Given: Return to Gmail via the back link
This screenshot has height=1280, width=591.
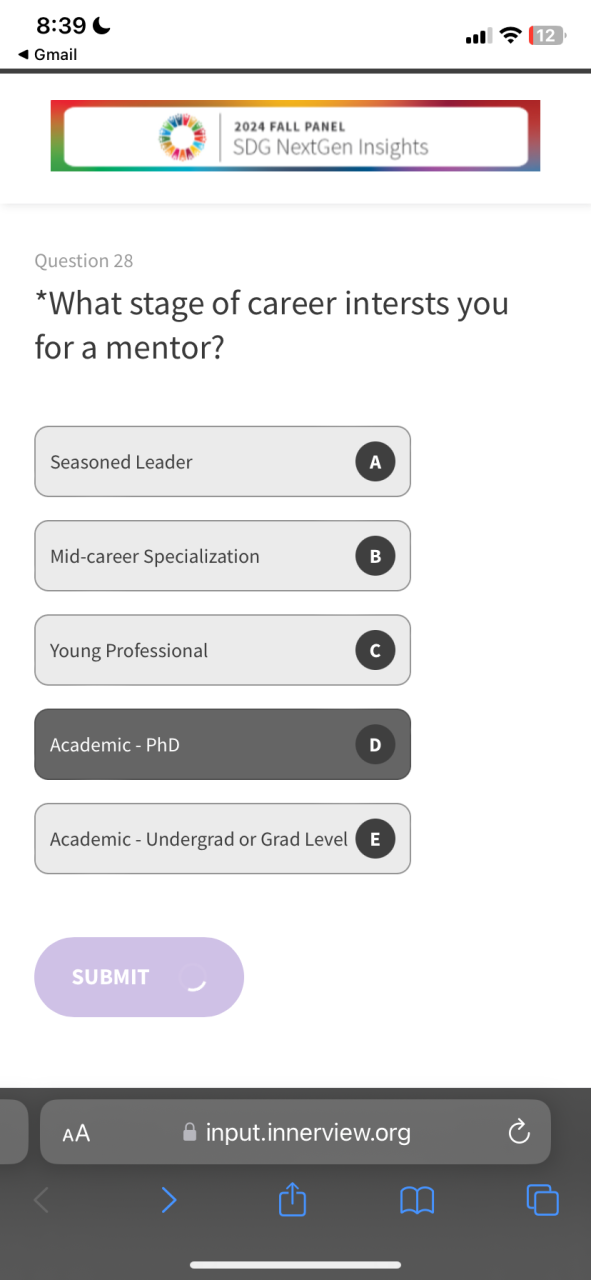Looking at the screenshot, I should [x=48, y=55].
